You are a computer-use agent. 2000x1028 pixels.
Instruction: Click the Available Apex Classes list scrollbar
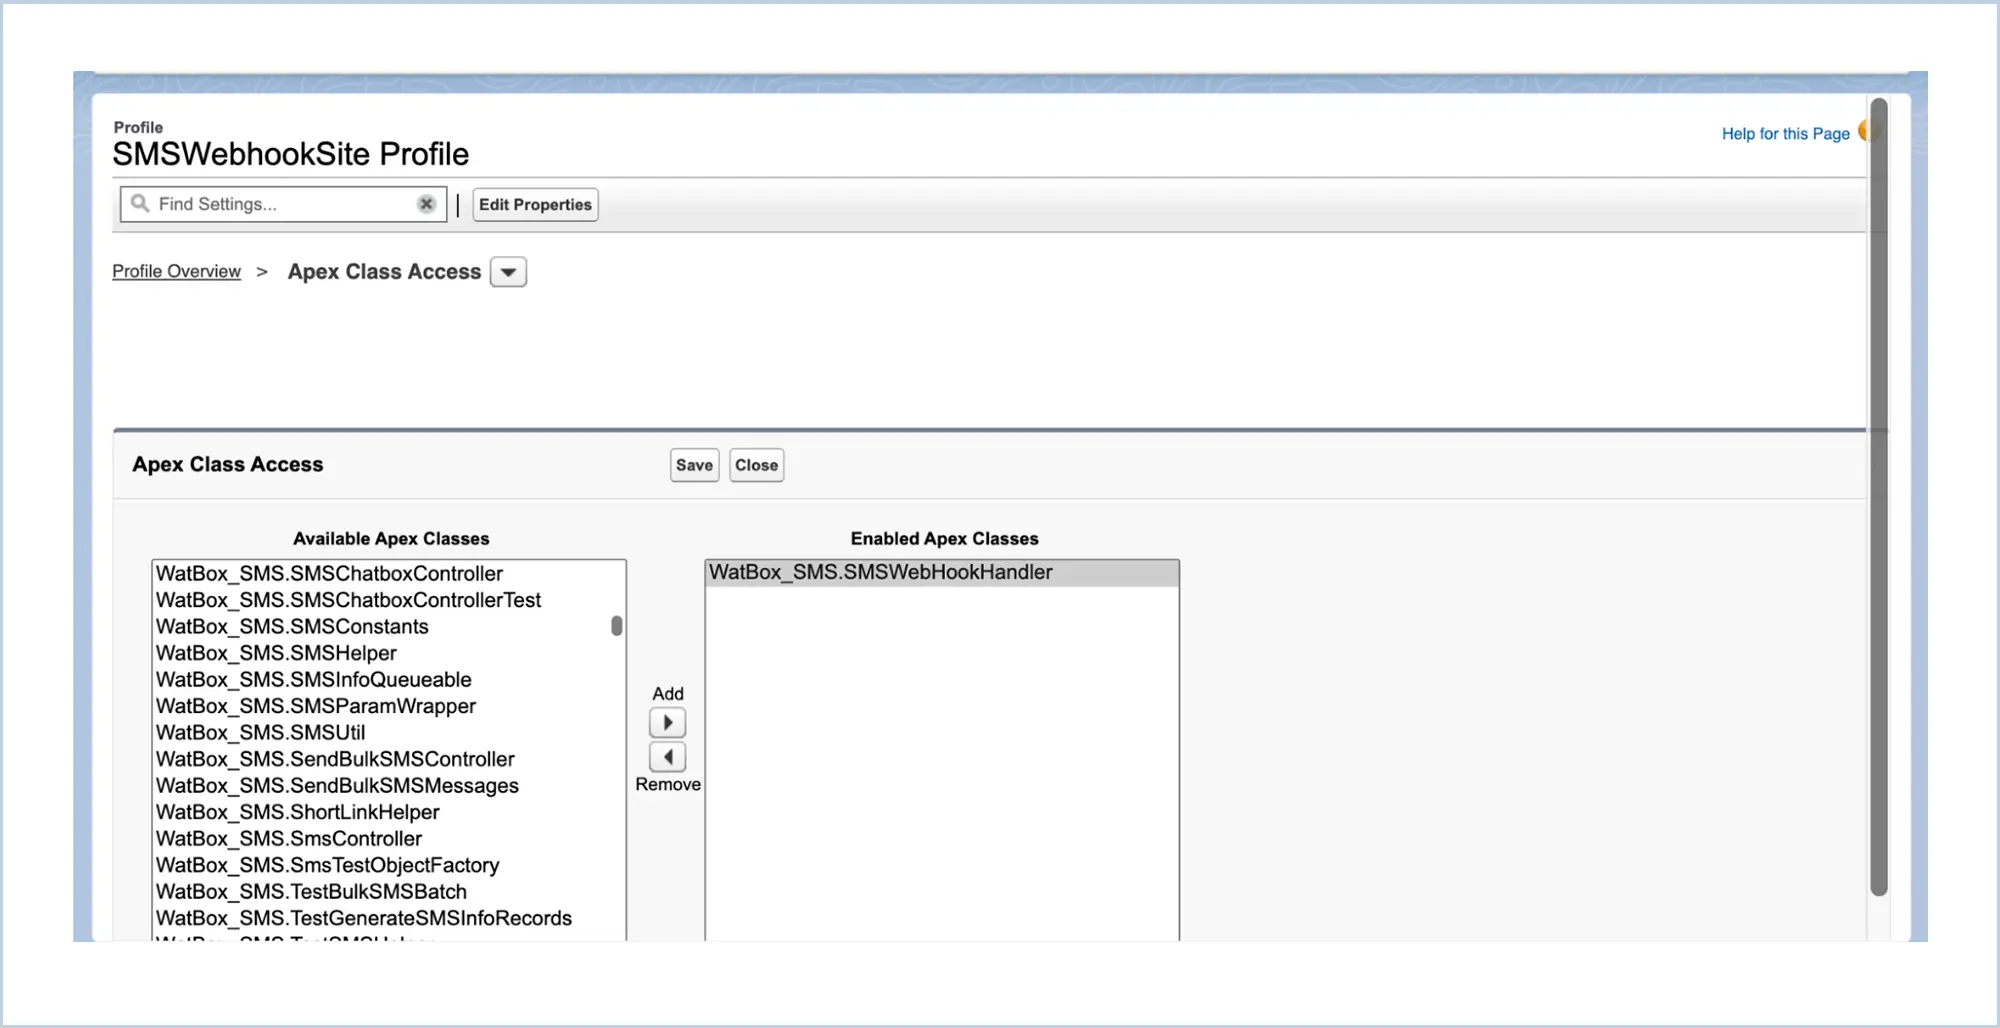point(616,626)
